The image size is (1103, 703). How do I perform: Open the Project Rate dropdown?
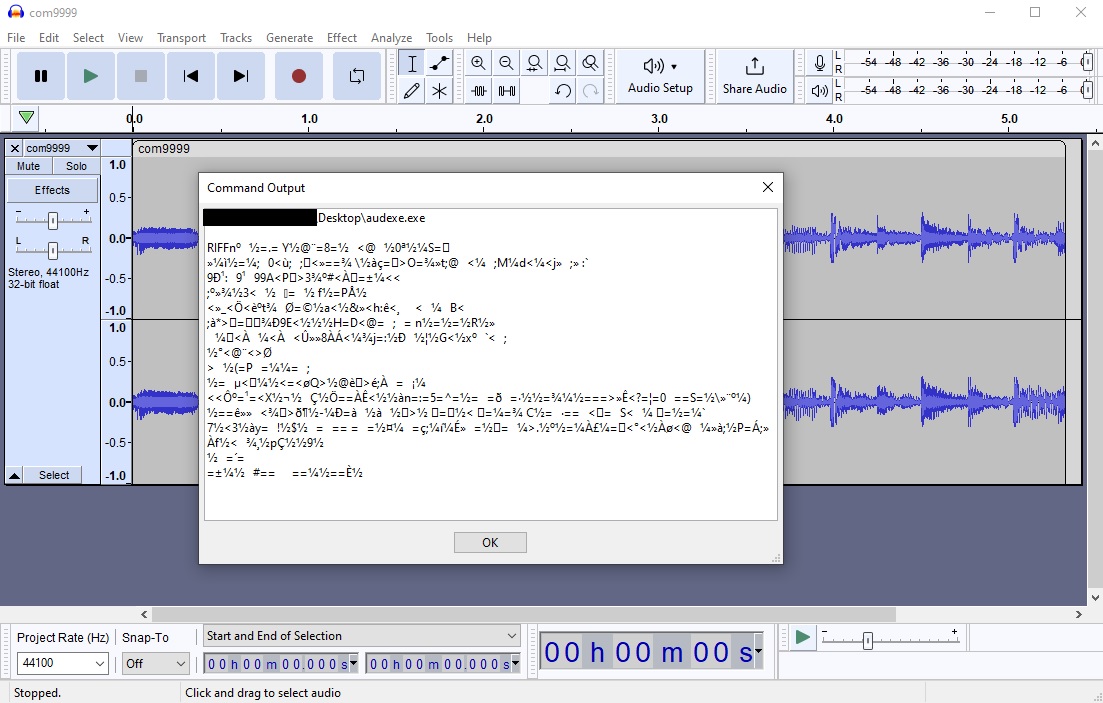coord(62,663)
